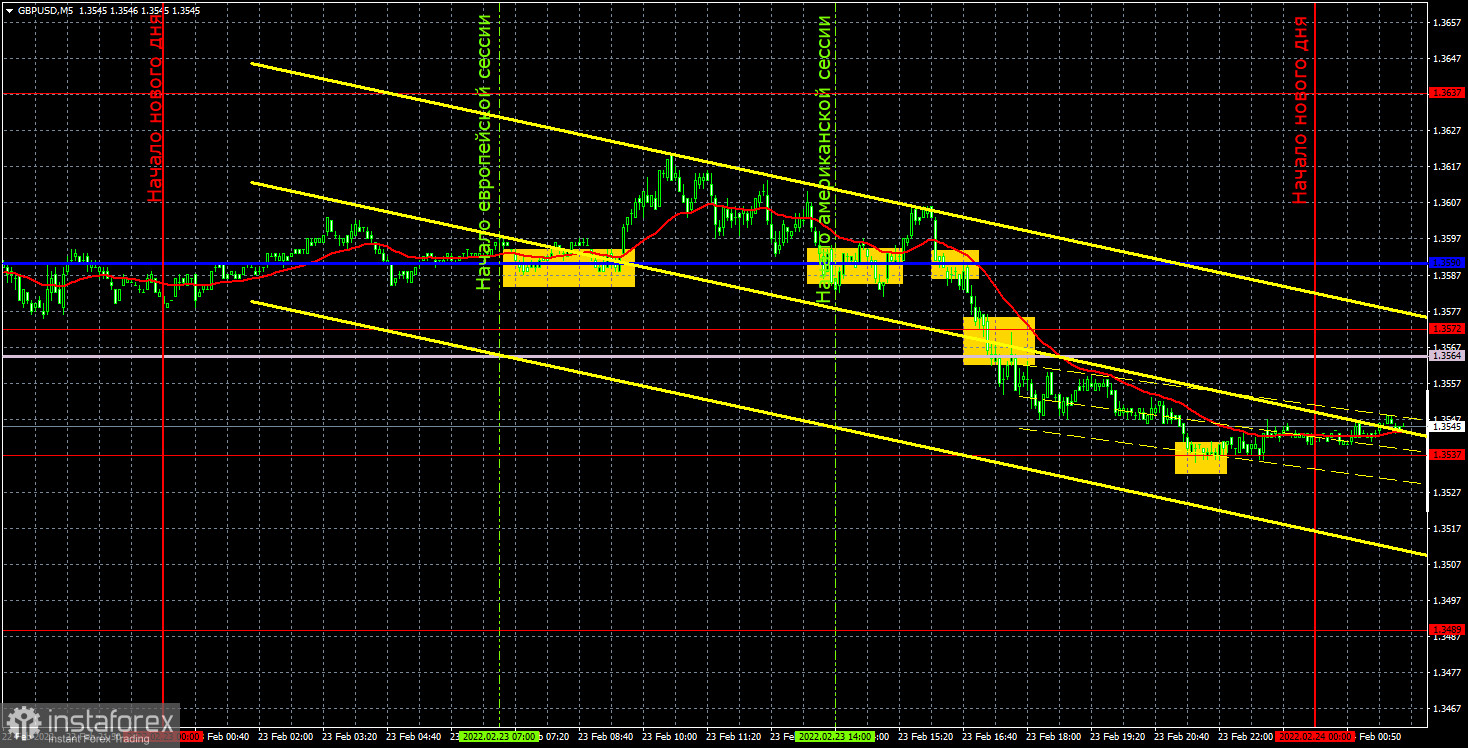Viewport: 1468px width, 748px height.
Task: Click the chart shift triangle beside GBPUSD title
Action: (9, 10)
